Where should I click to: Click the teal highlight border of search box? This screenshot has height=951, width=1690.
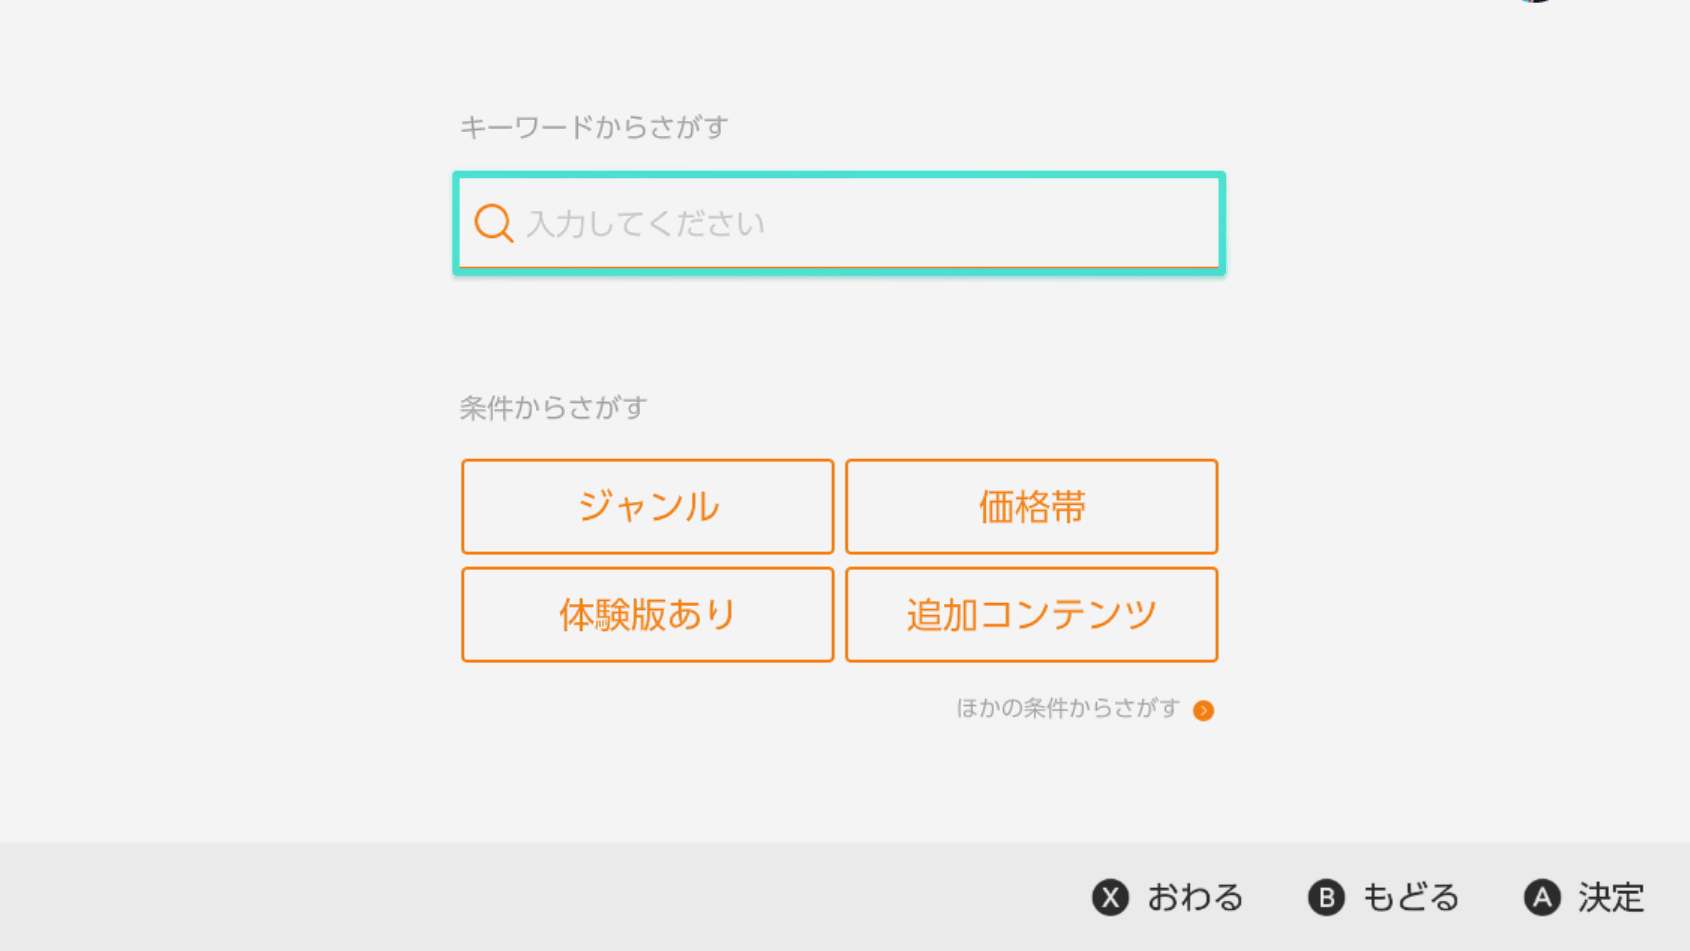(839, 175)
